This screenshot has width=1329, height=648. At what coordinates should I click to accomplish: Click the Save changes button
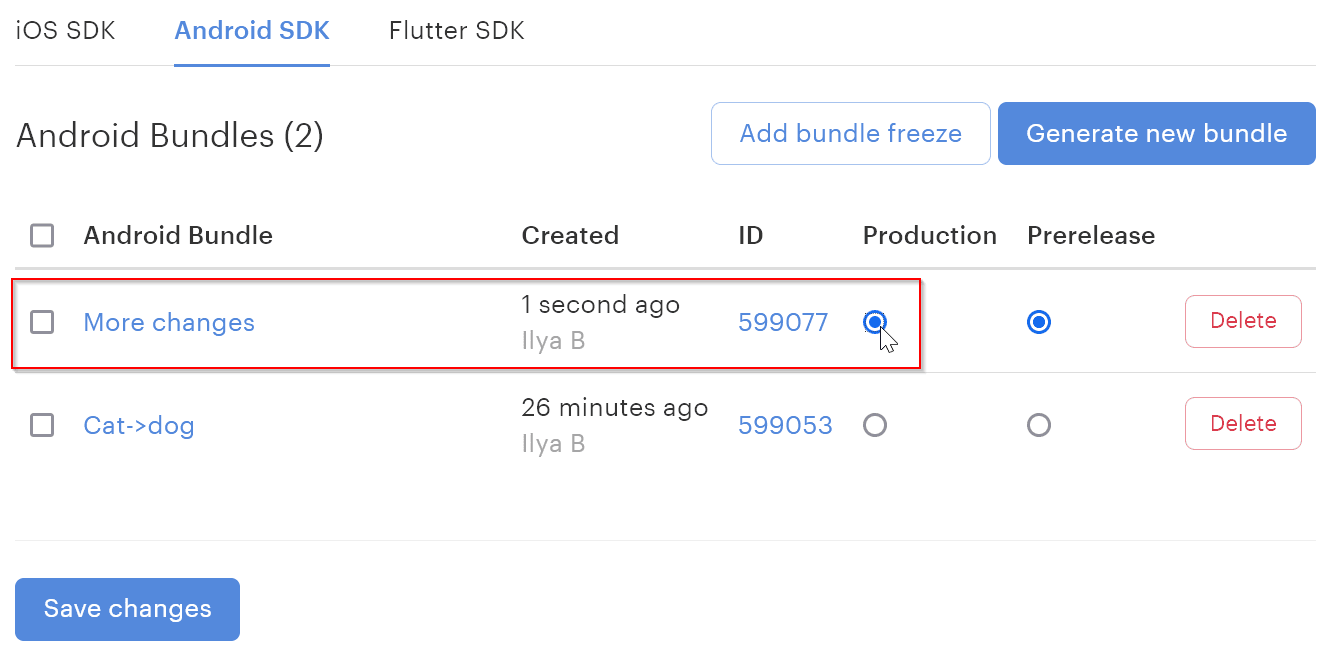pyautogui.click(x=127, y=609)
